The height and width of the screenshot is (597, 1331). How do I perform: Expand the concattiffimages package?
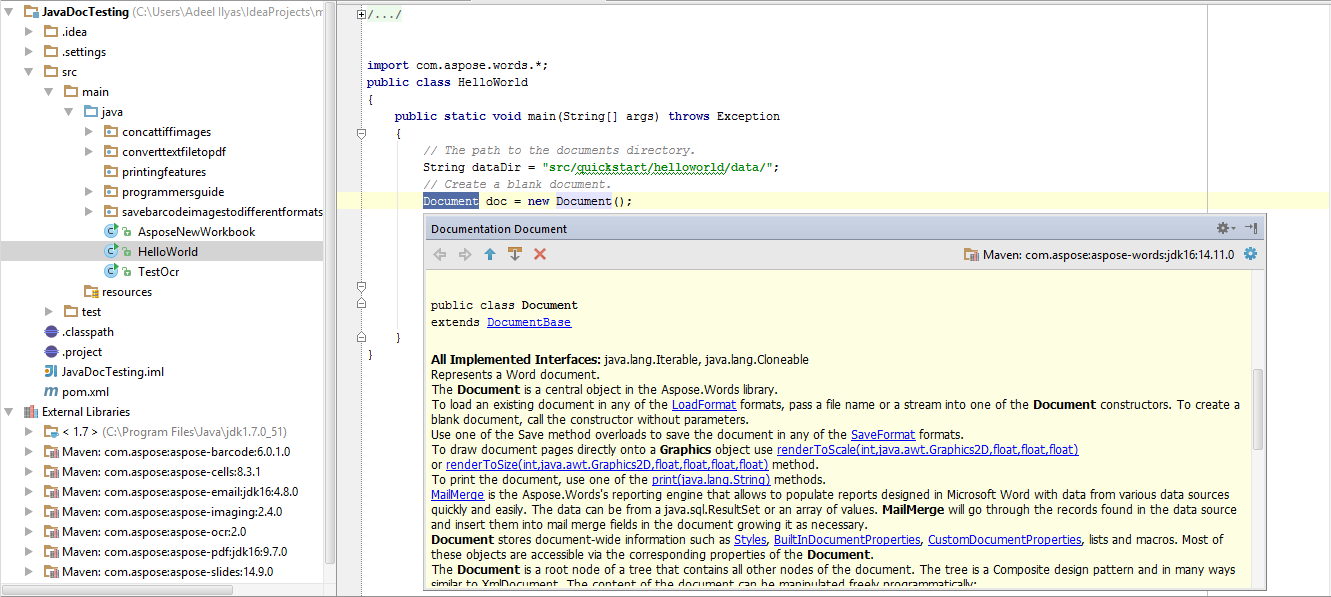(x=89, y=132)
